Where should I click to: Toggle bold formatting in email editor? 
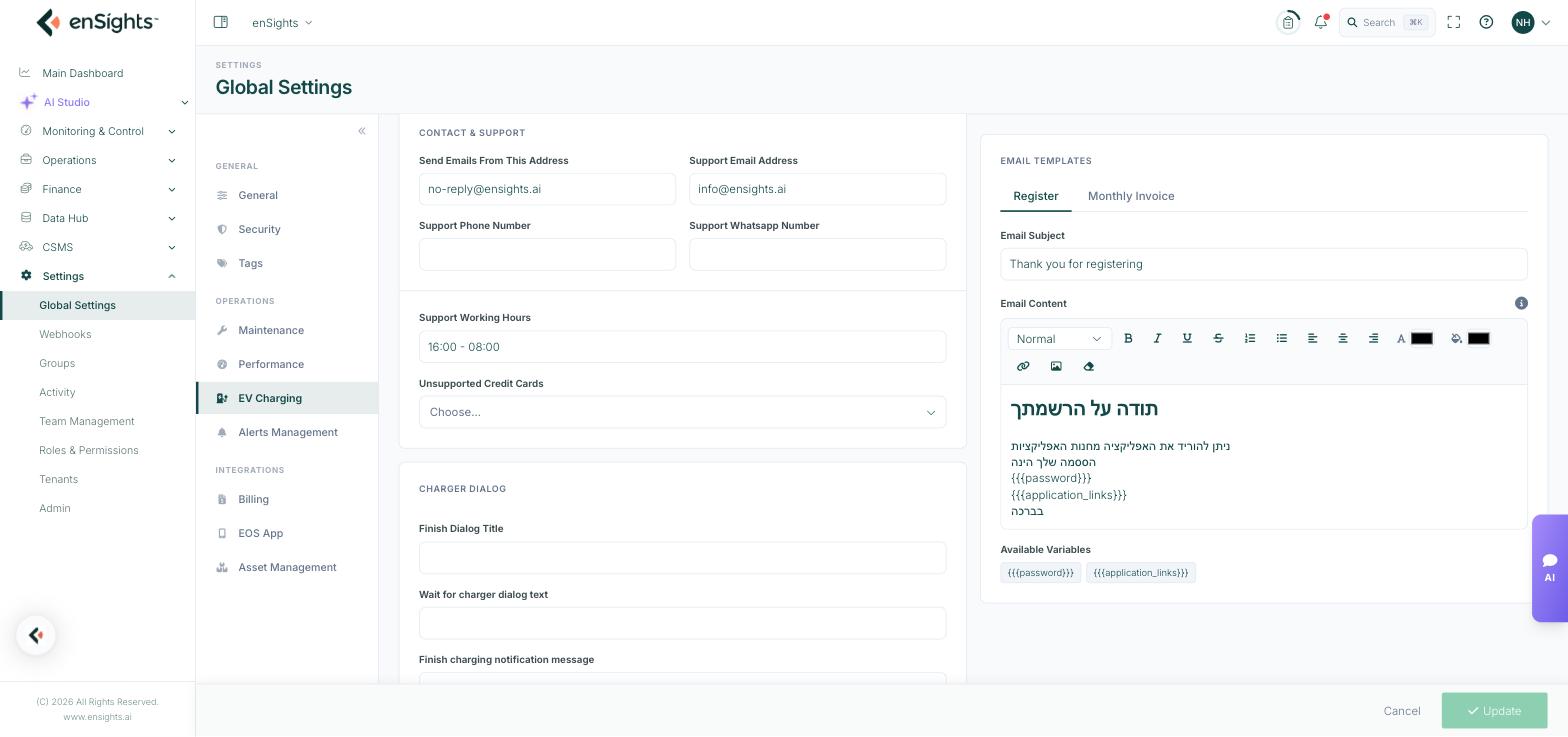1128,339
